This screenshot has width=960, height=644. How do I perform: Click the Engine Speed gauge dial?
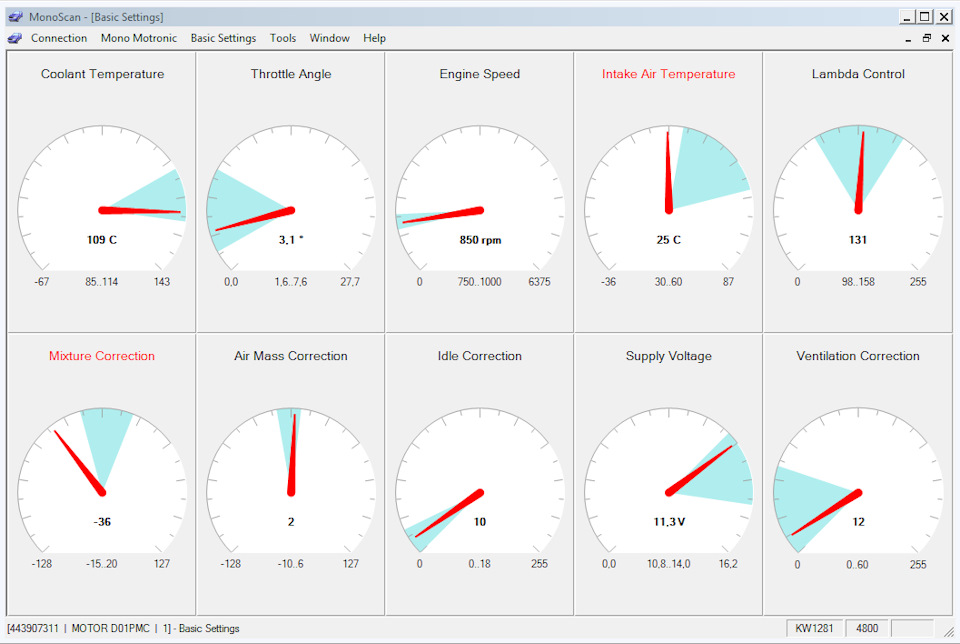[480, 198]
